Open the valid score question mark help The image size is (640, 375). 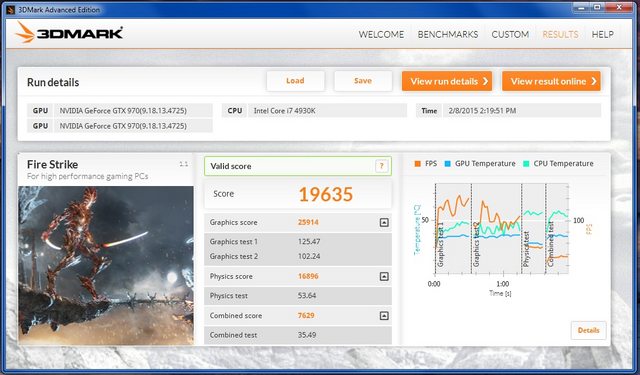(x=381, y=166)
